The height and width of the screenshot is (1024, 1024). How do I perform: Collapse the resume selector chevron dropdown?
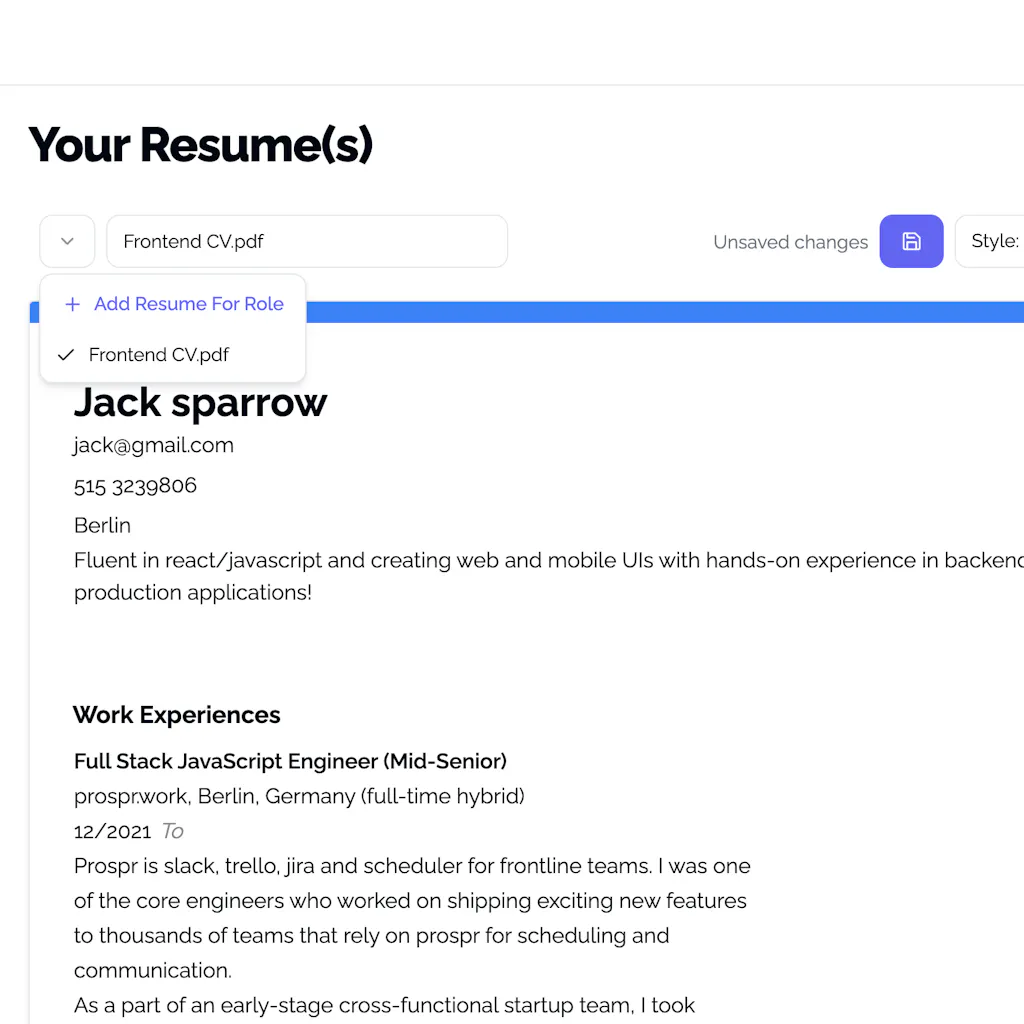click(67, 241)
